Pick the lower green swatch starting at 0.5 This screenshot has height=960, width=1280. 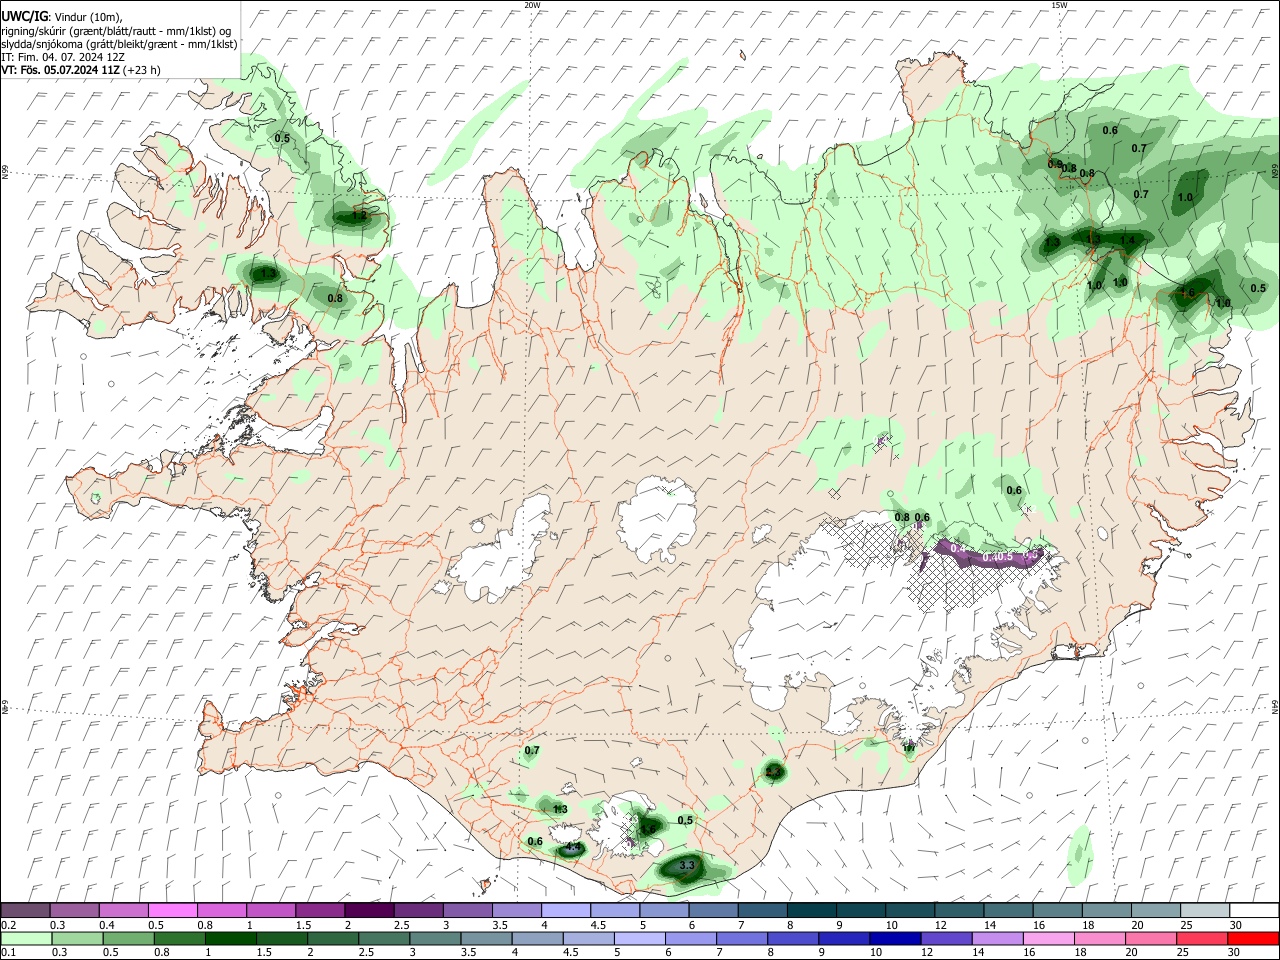128,939
